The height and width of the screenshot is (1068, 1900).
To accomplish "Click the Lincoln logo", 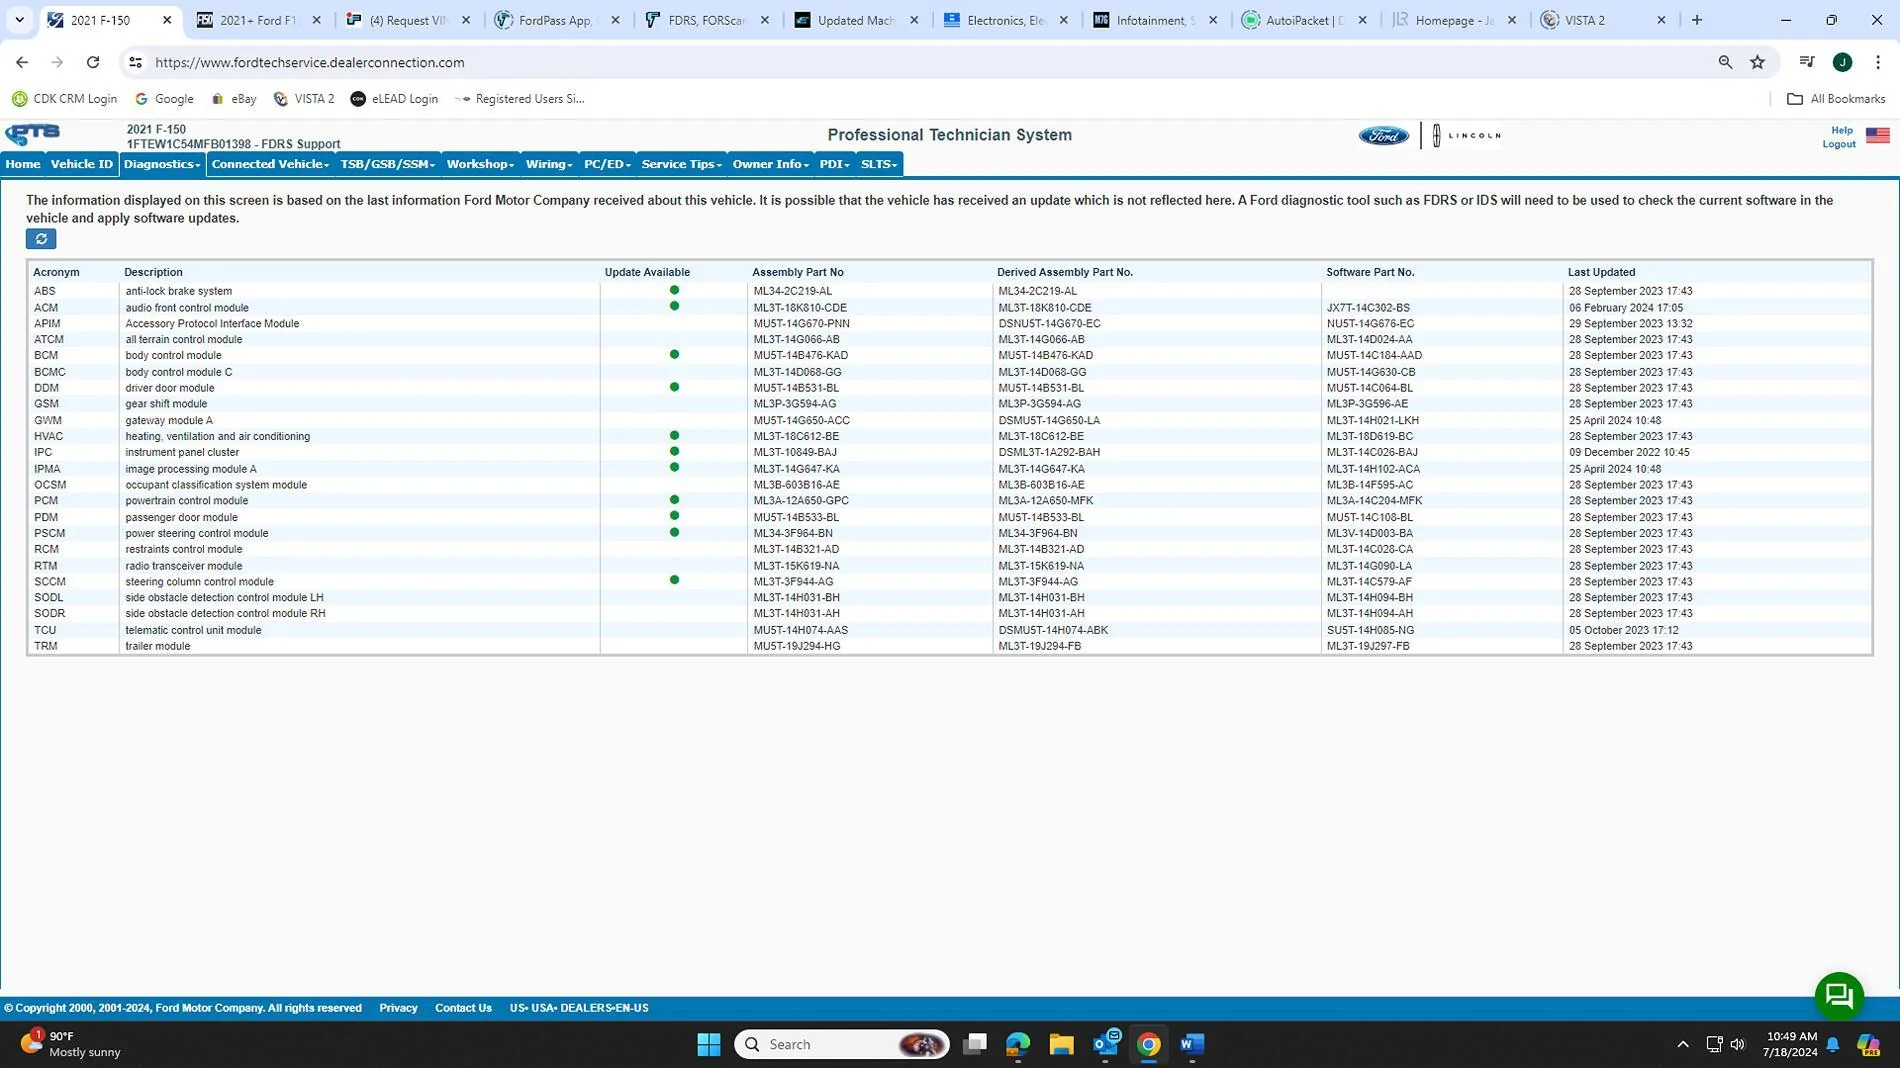I will click(1466, 136).
